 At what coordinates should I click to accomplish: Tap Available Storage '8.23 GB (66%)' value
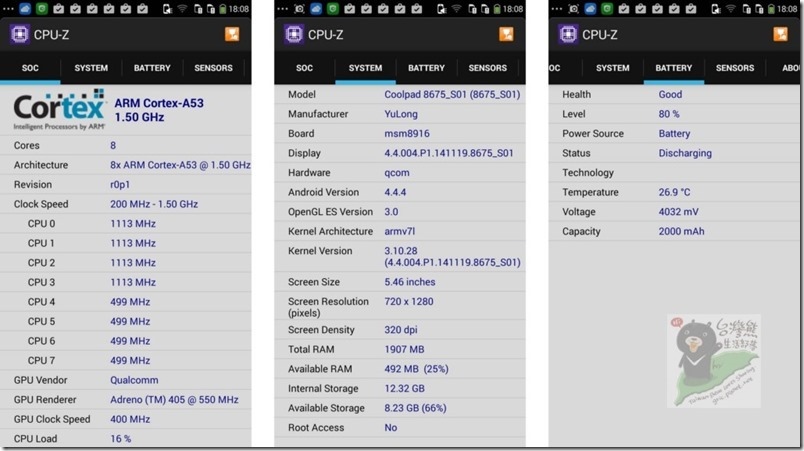(415, 408)
